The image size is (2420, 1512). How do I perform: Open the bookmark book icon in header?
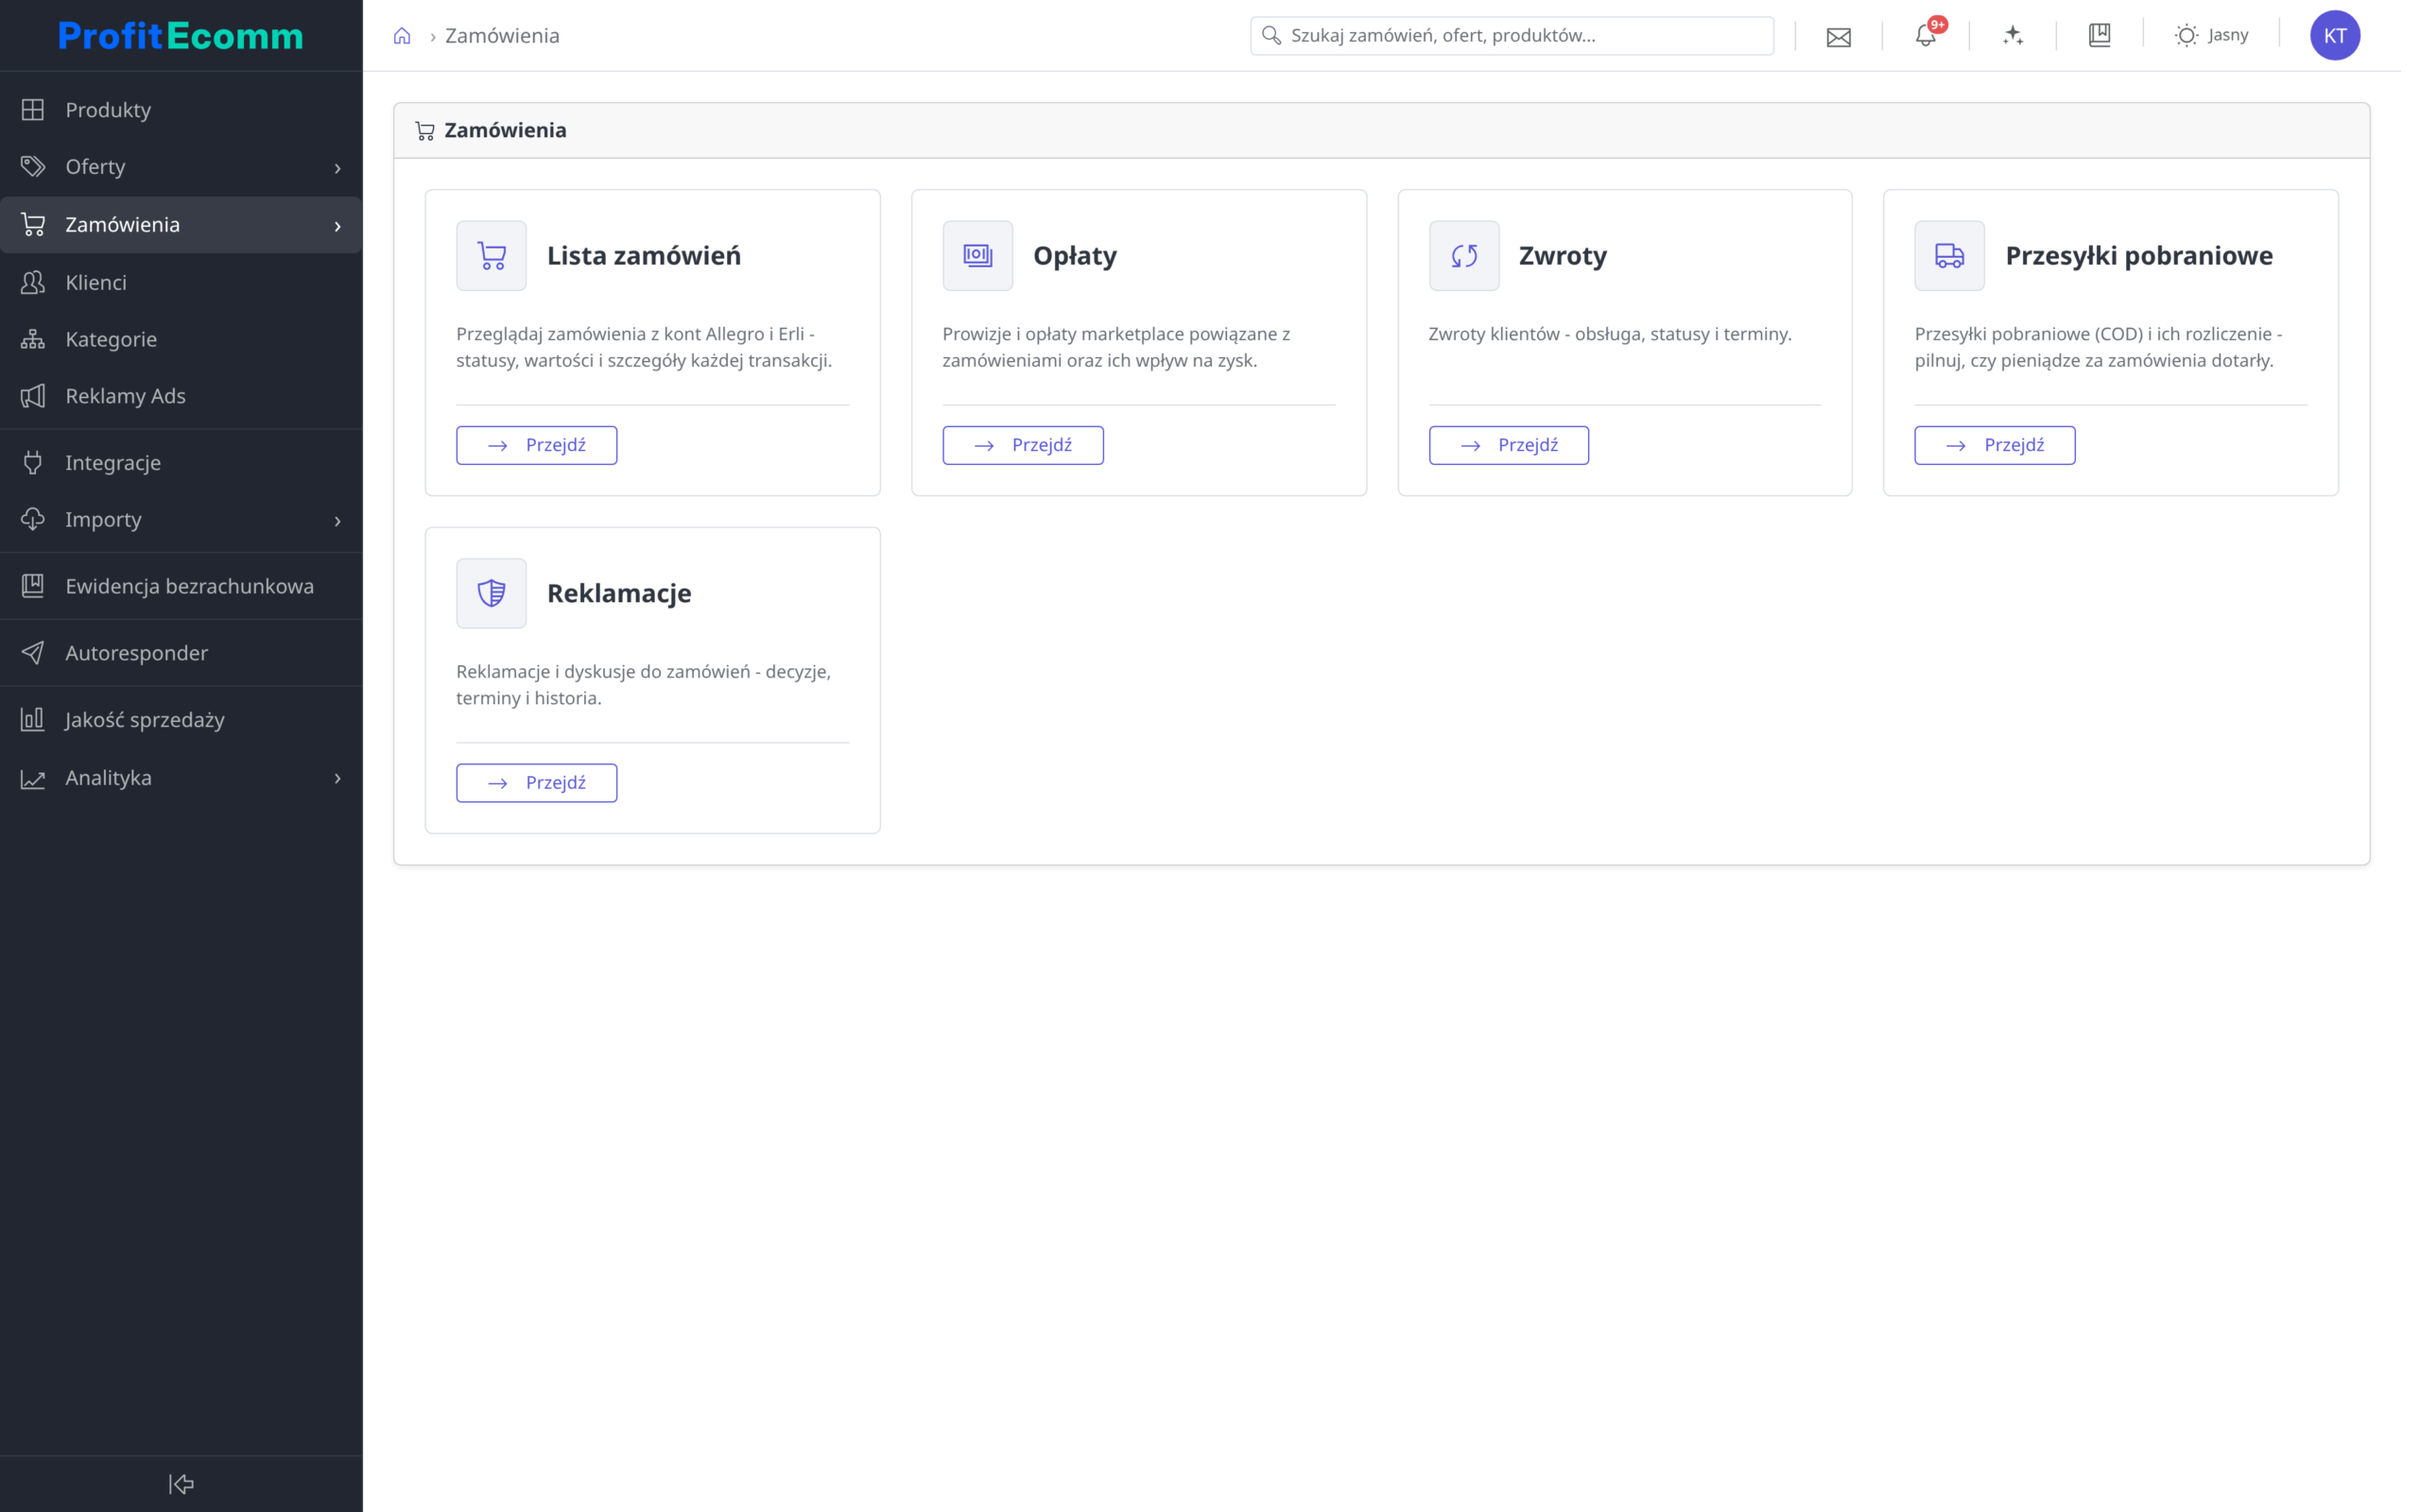(2099, 36)
